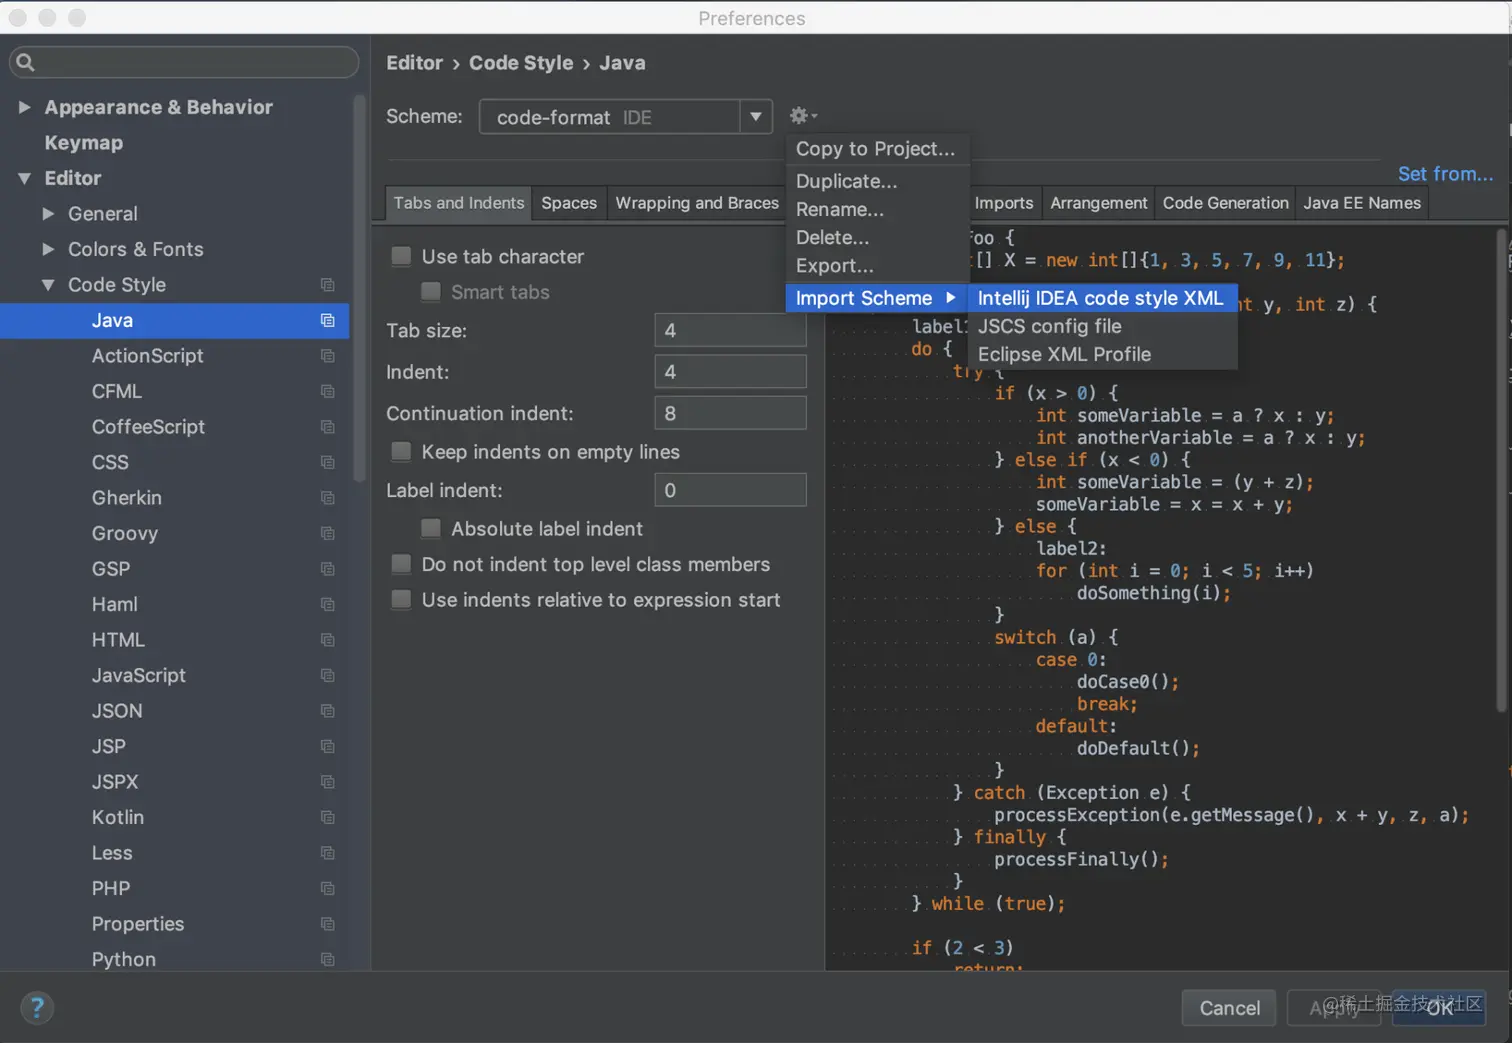Choose Copy to Project menu item

[x=876, y=149]
